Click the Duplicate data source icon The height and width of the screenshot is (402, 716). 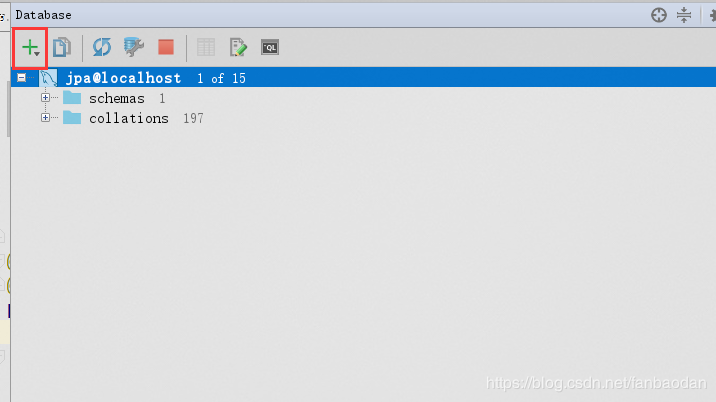62,47
